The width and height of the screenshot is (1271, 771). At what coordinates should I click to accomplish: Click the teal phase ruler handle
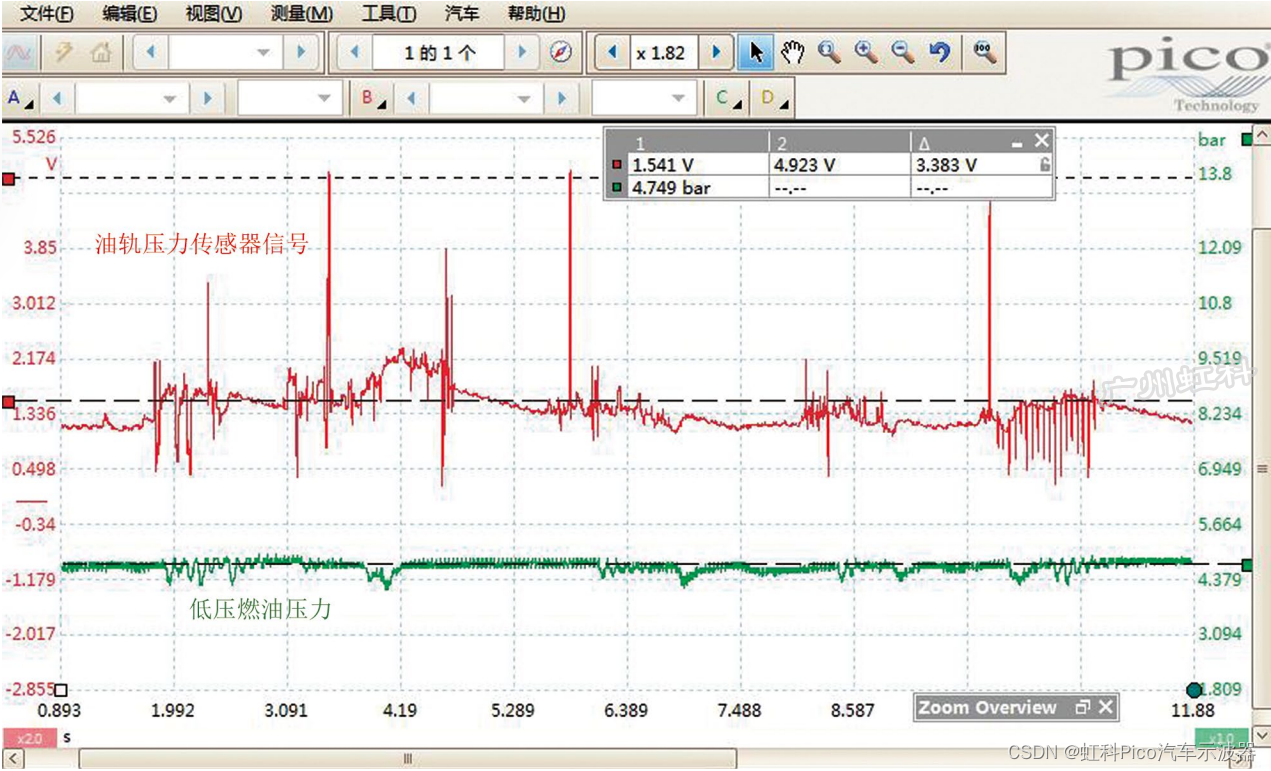click(x=1193, y=690)
